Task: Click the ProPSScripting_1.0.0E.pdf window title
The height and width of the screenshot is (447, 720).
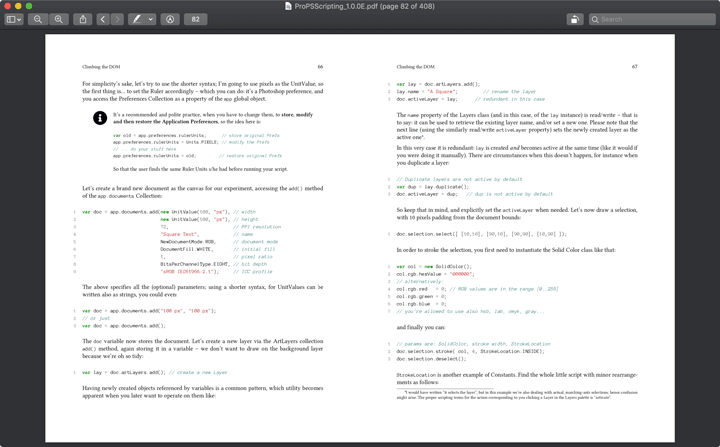Action: pos(364,6)
